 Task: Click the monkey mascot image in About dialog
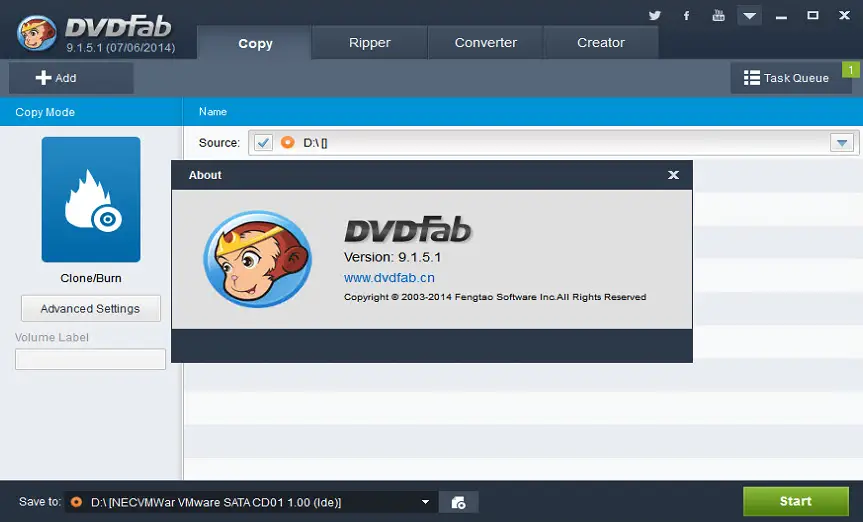[258, 258]
